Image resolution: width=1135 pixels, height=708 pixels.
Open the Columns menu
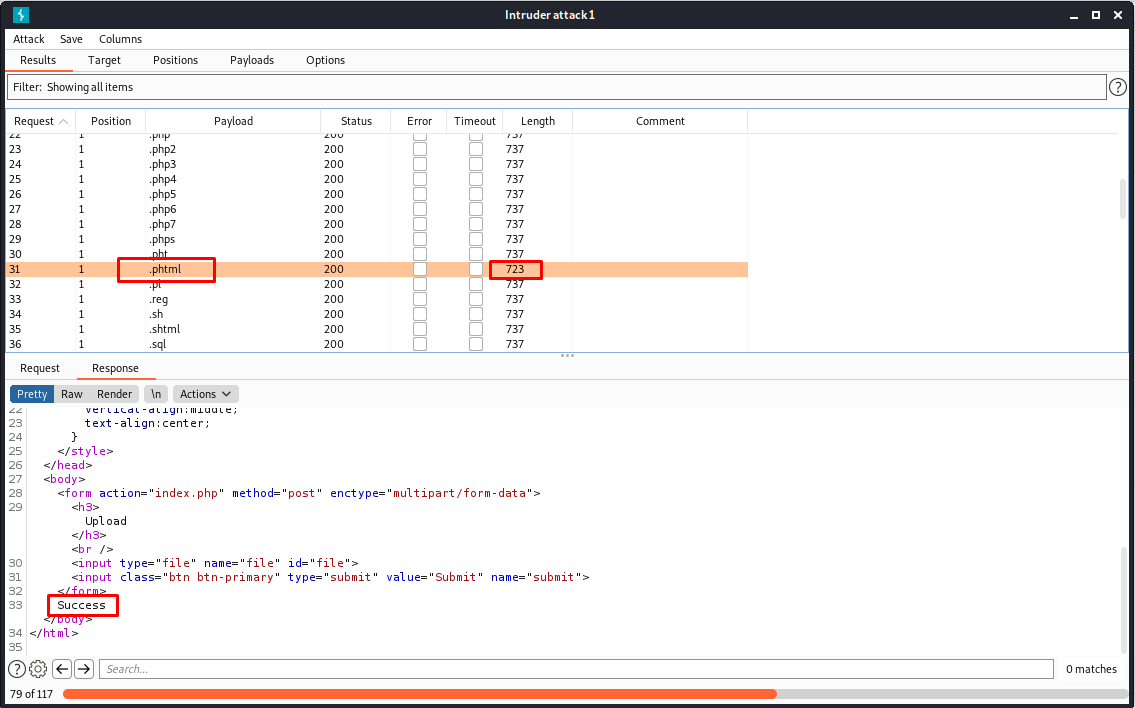[x=120, y=39]
